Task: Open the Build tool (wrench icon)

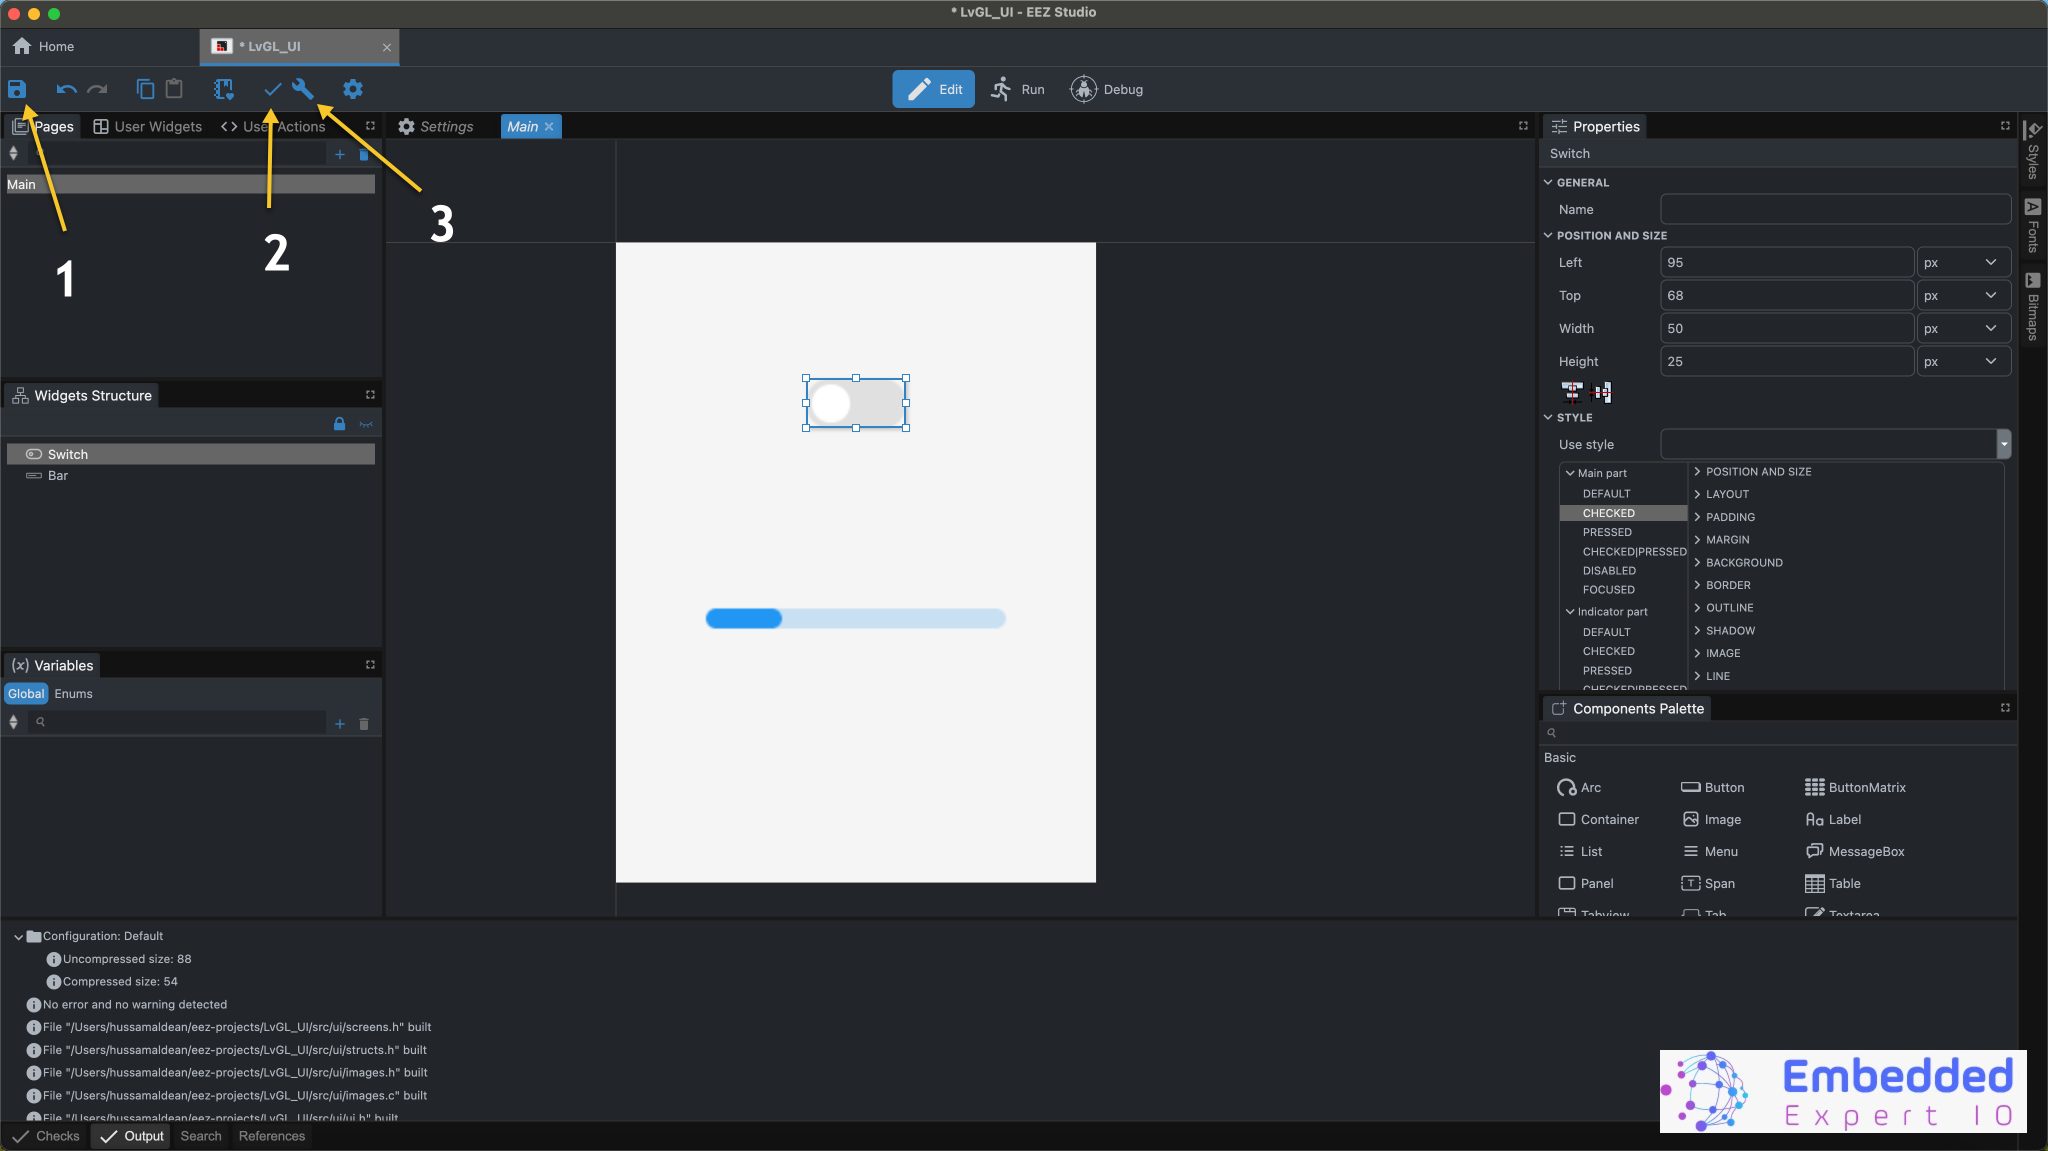Action: (x=303, y=89)
